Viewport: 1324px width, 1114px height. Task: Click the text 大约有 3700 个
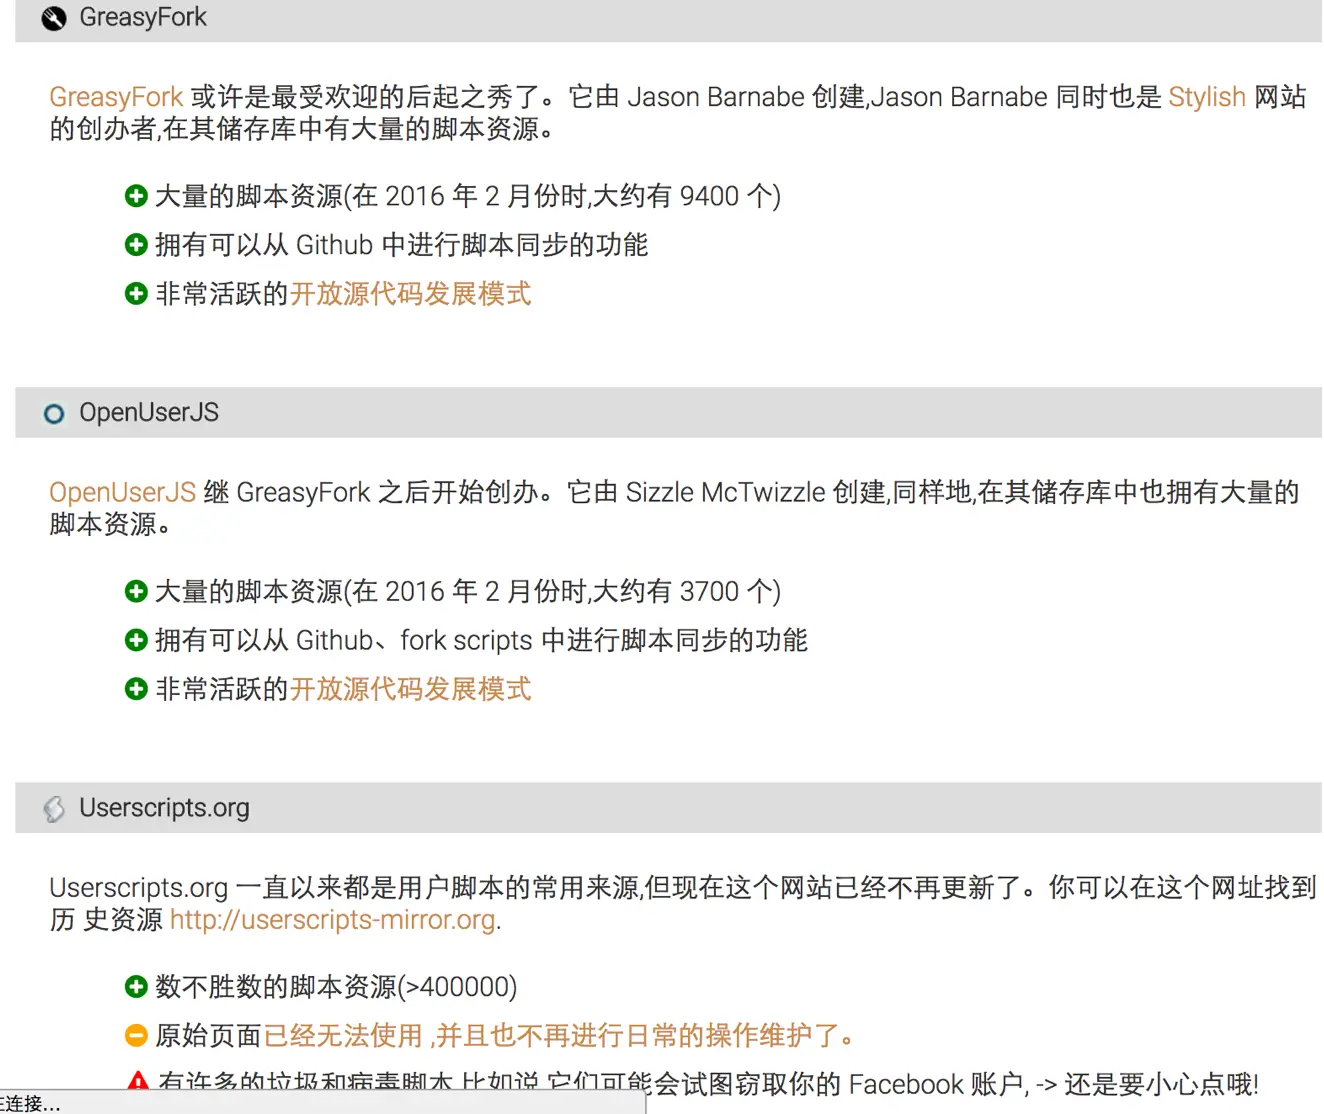pyautogui.click(x=687, y=591)
